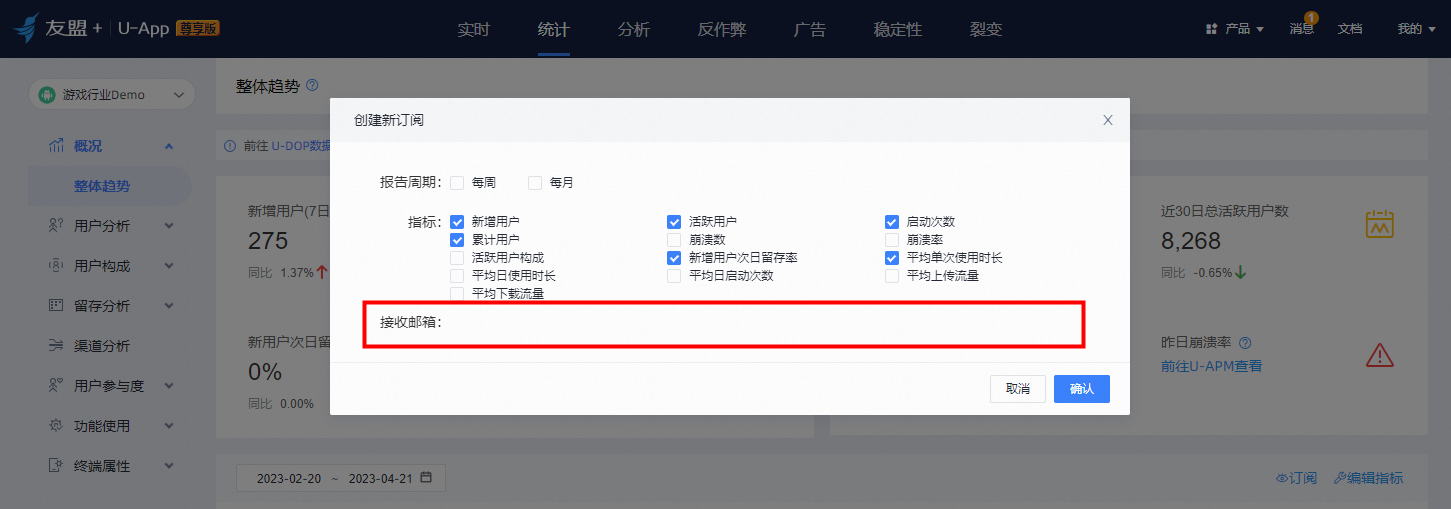Switch to the 稳定性 top tab
The width and height of the screenshot is (1451, 509).
tap(898, 29)
